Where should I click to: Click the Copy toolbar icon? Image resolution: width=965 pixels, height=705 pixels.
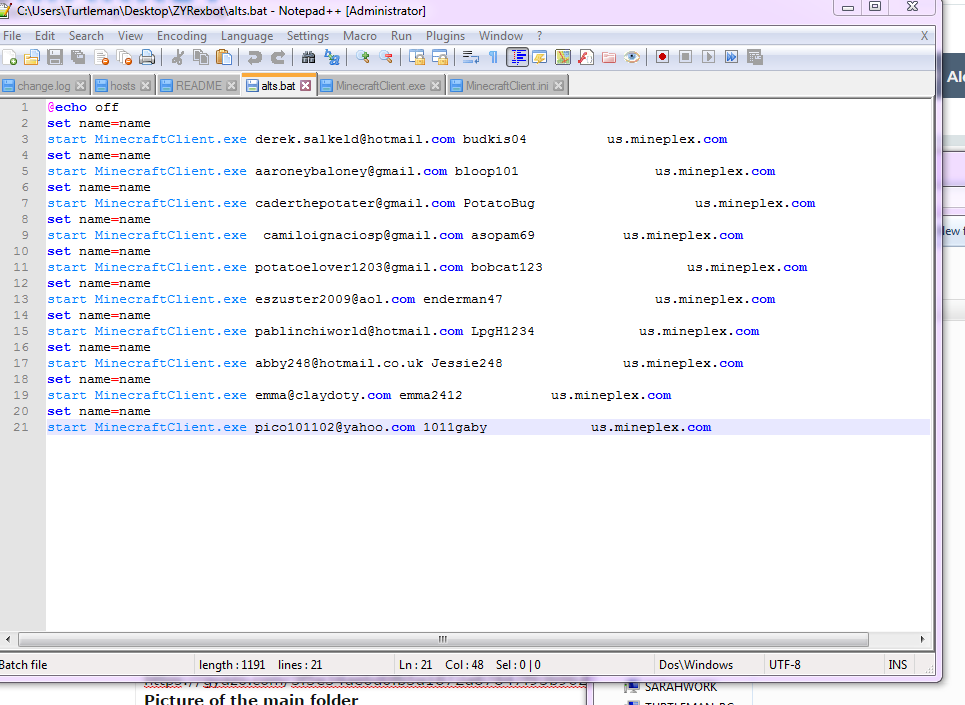point(201,58)
